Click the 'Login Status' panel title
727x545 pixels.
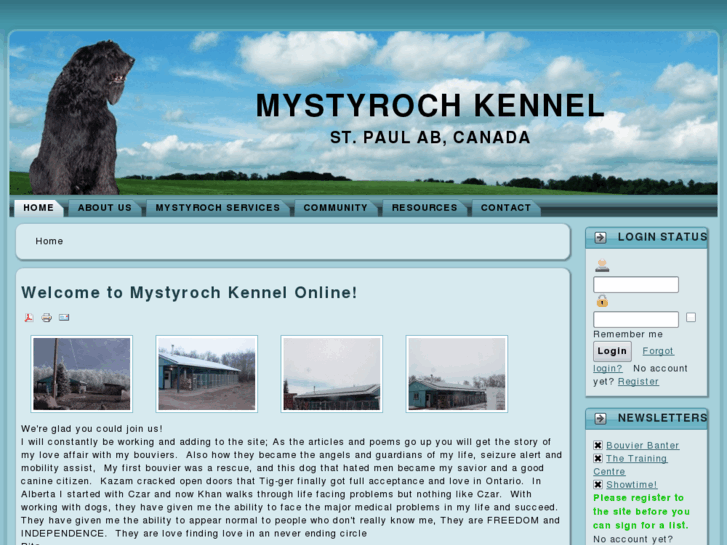click(x=663, y=237)
